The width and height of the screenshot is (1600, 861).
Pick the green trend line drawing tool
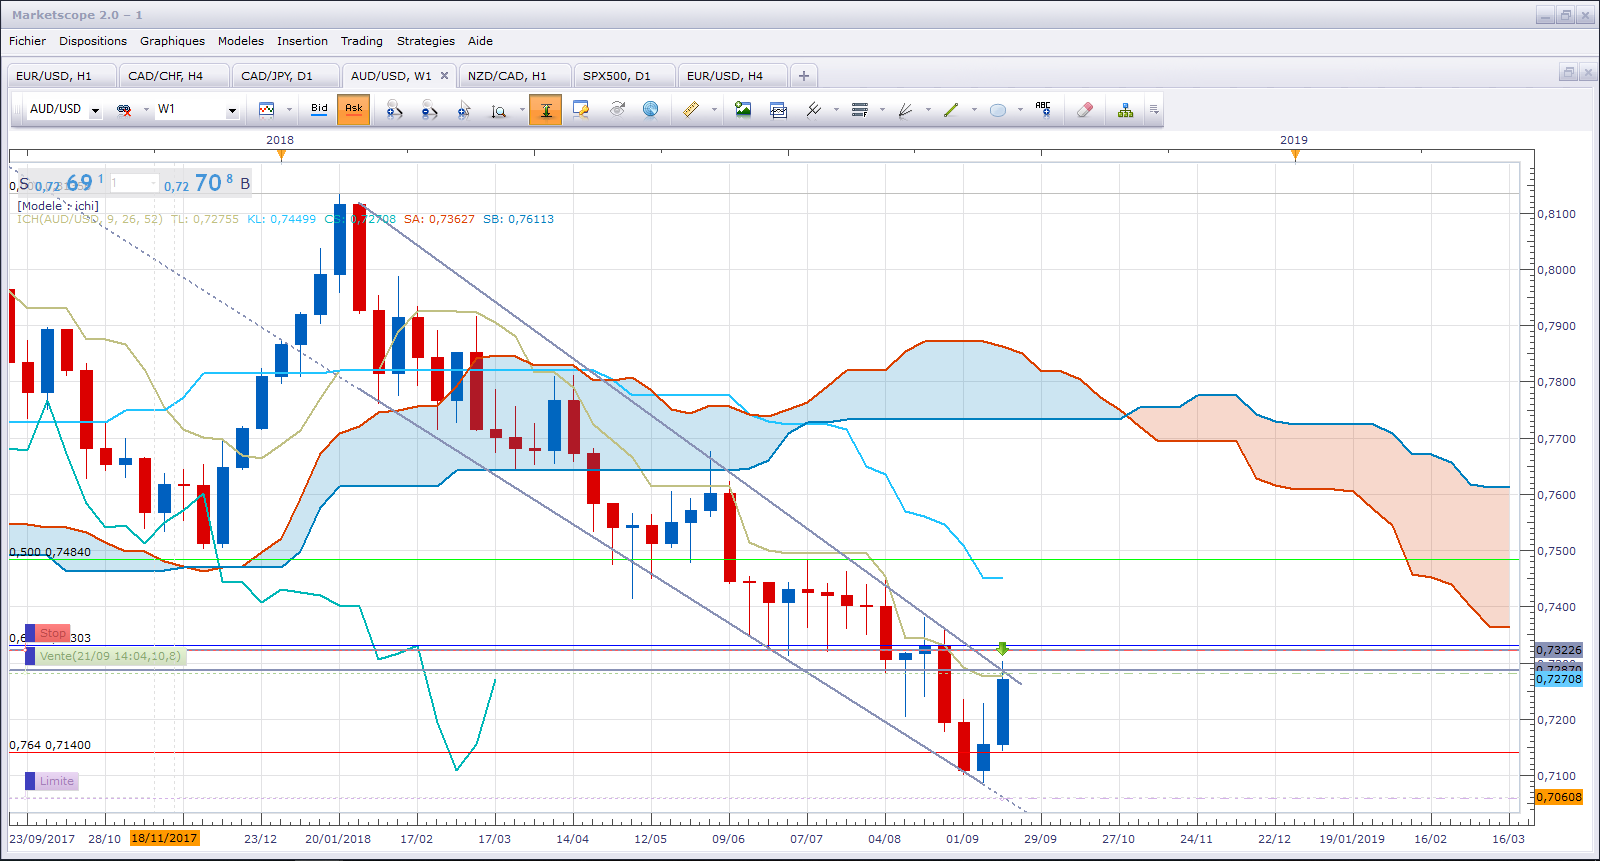click(951, 110)
